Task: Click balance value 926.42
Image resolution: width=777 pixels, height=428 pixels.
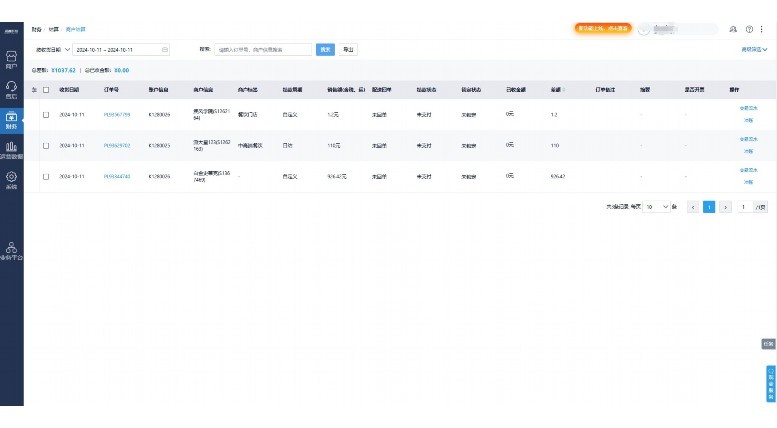Action: click(557, 176)
